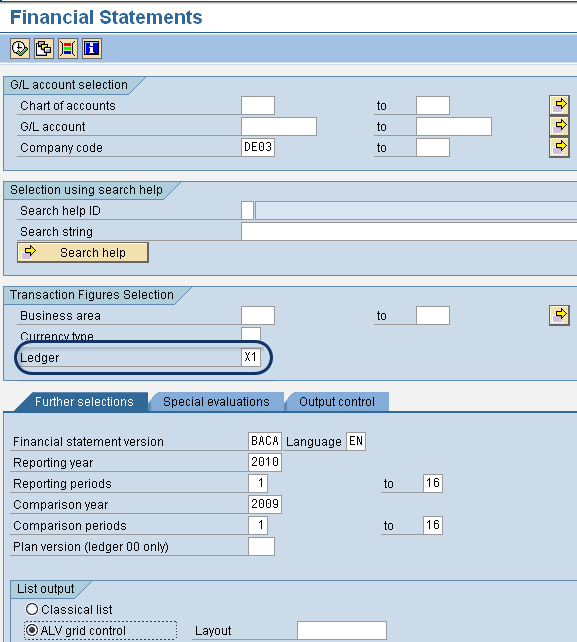Switch to the Special evaluations tab
This screenshot has width=577, height=642.
(216, 402)
